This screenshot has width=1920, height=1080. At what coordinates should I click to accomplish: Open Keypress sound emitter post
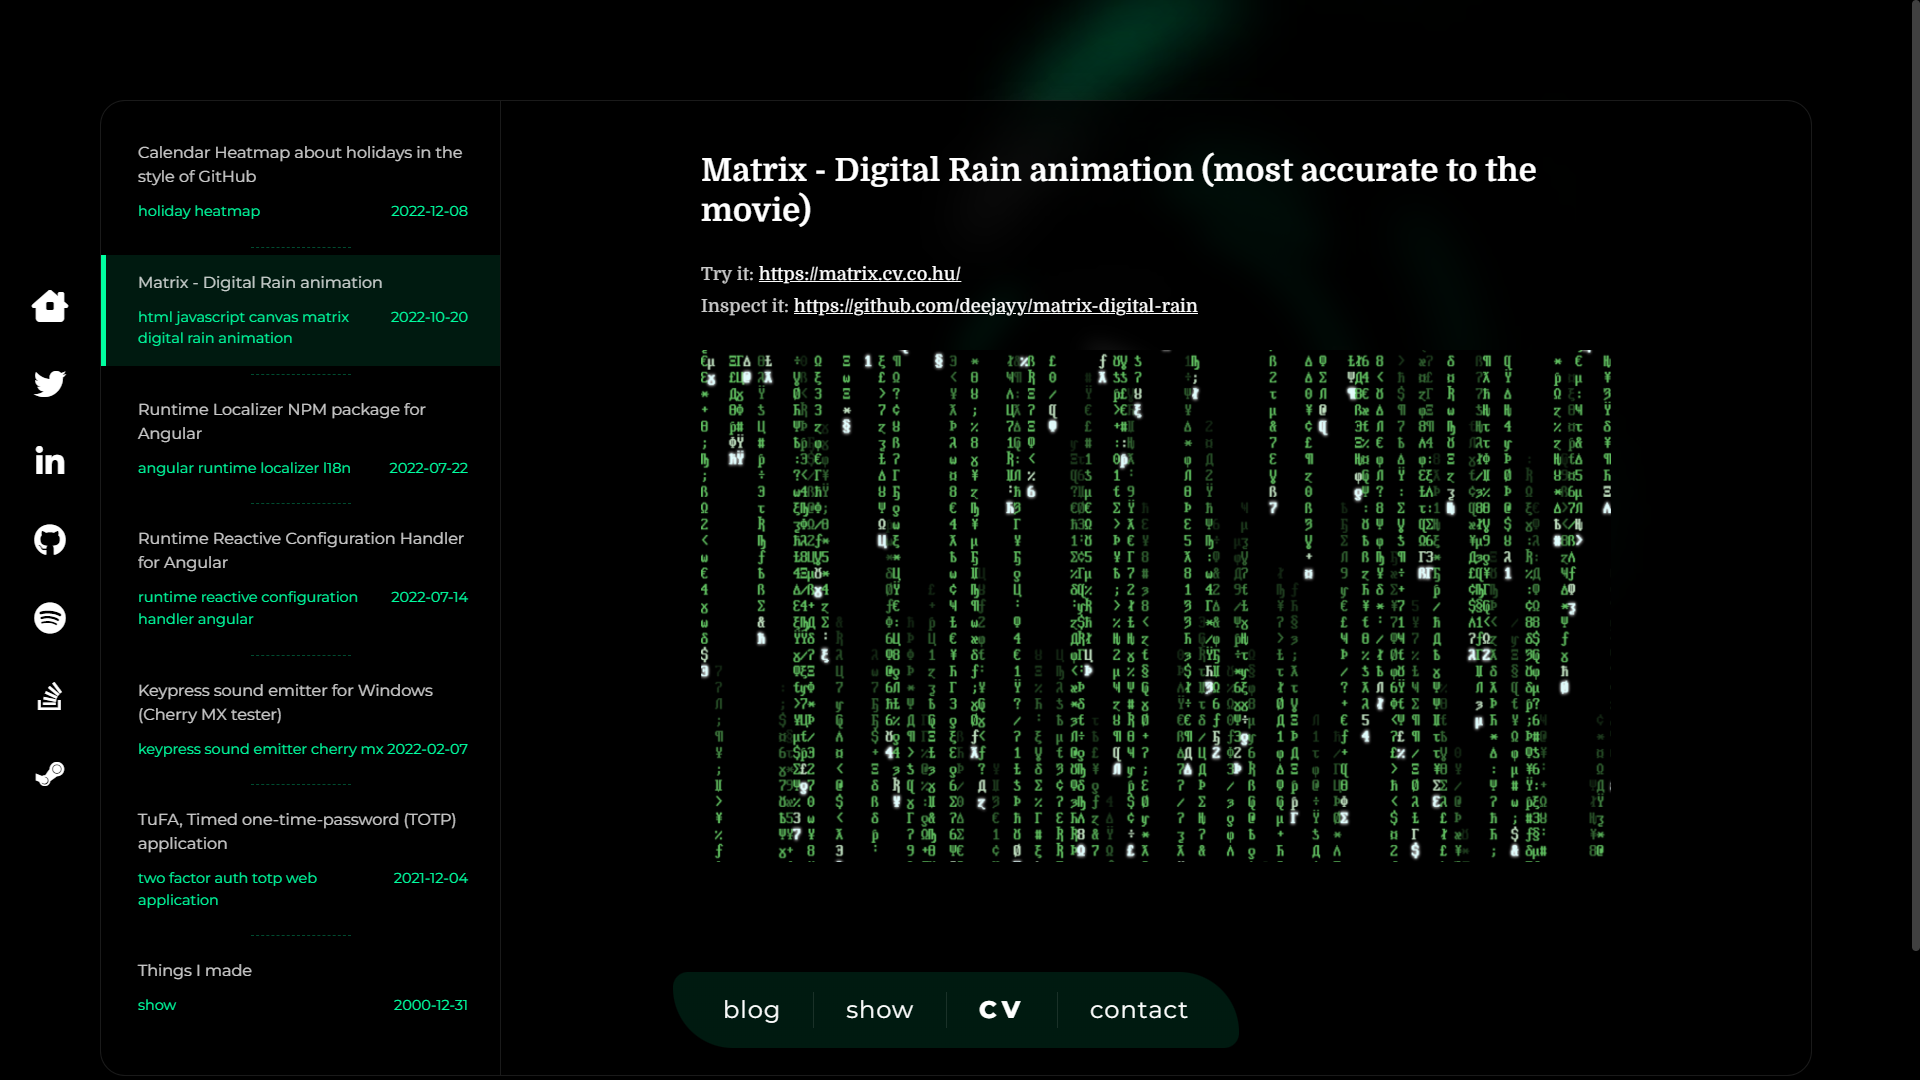(x=286, y=702)
